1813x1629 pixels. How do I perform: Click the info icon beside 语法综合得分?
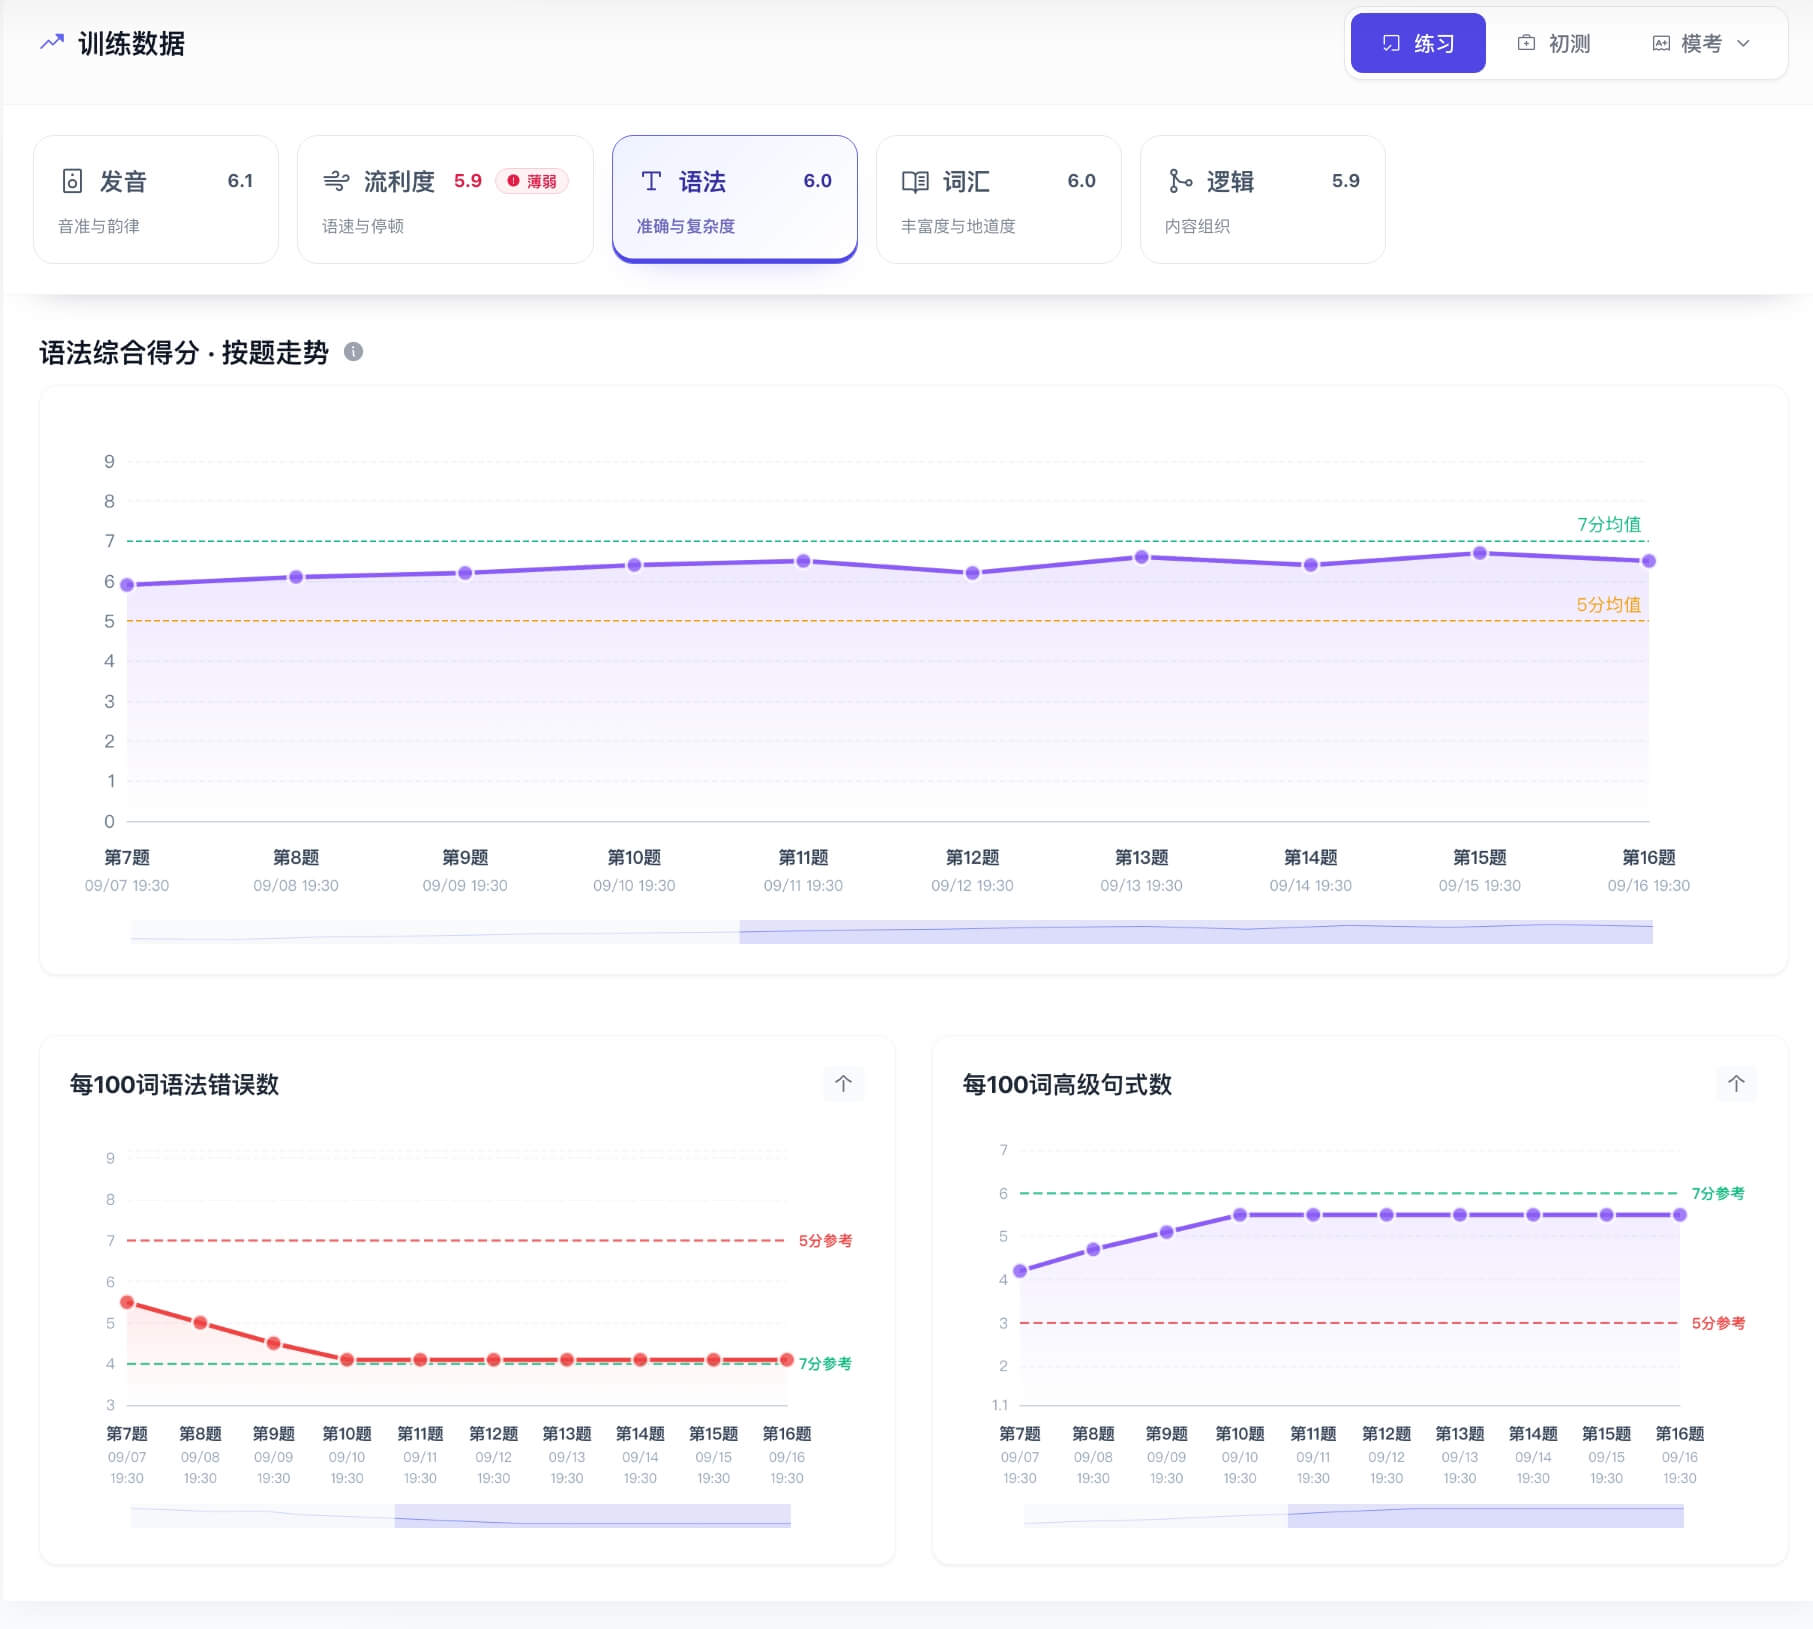coord(353,352)
